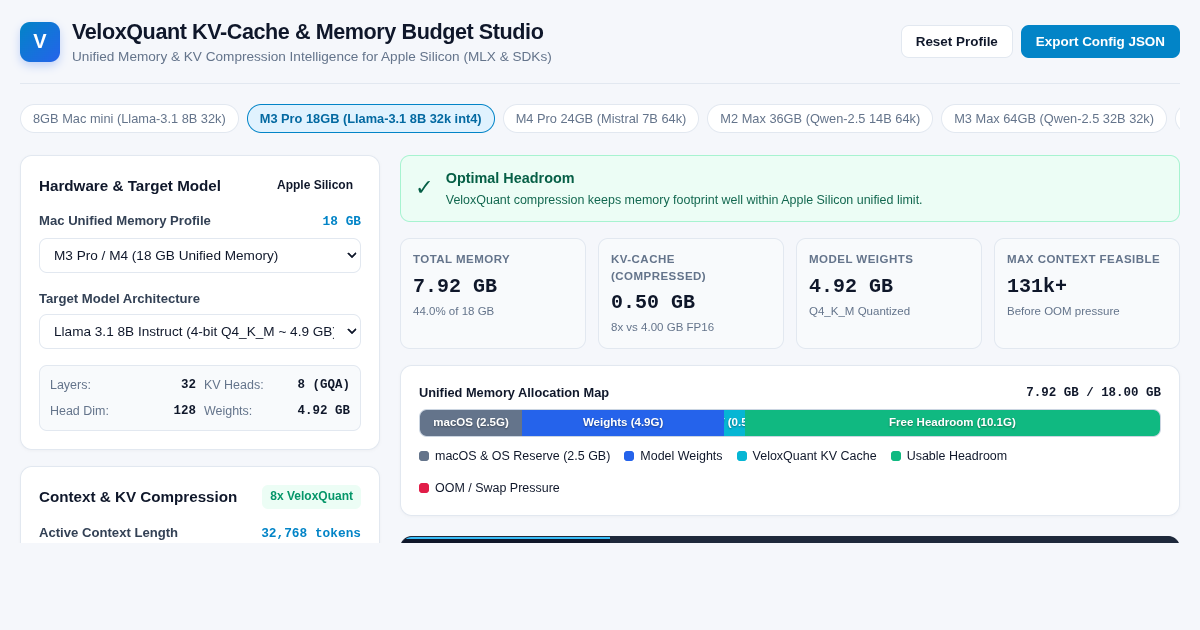1200x630 pixels.
Task: Click '44.0% of 18 GB' text
Action: pyautogui.click(x=453, y=311)
